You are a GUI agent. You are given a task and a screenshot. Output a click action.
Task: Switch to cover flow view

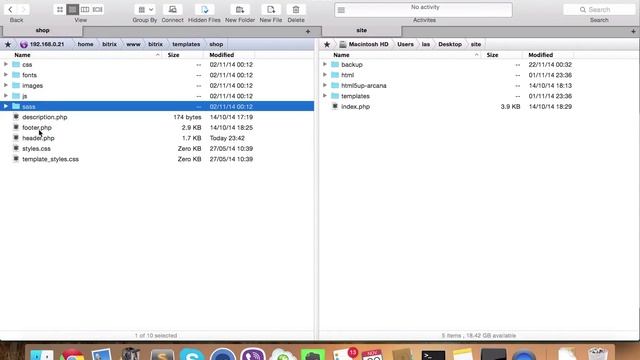click(x=98, y=9)
